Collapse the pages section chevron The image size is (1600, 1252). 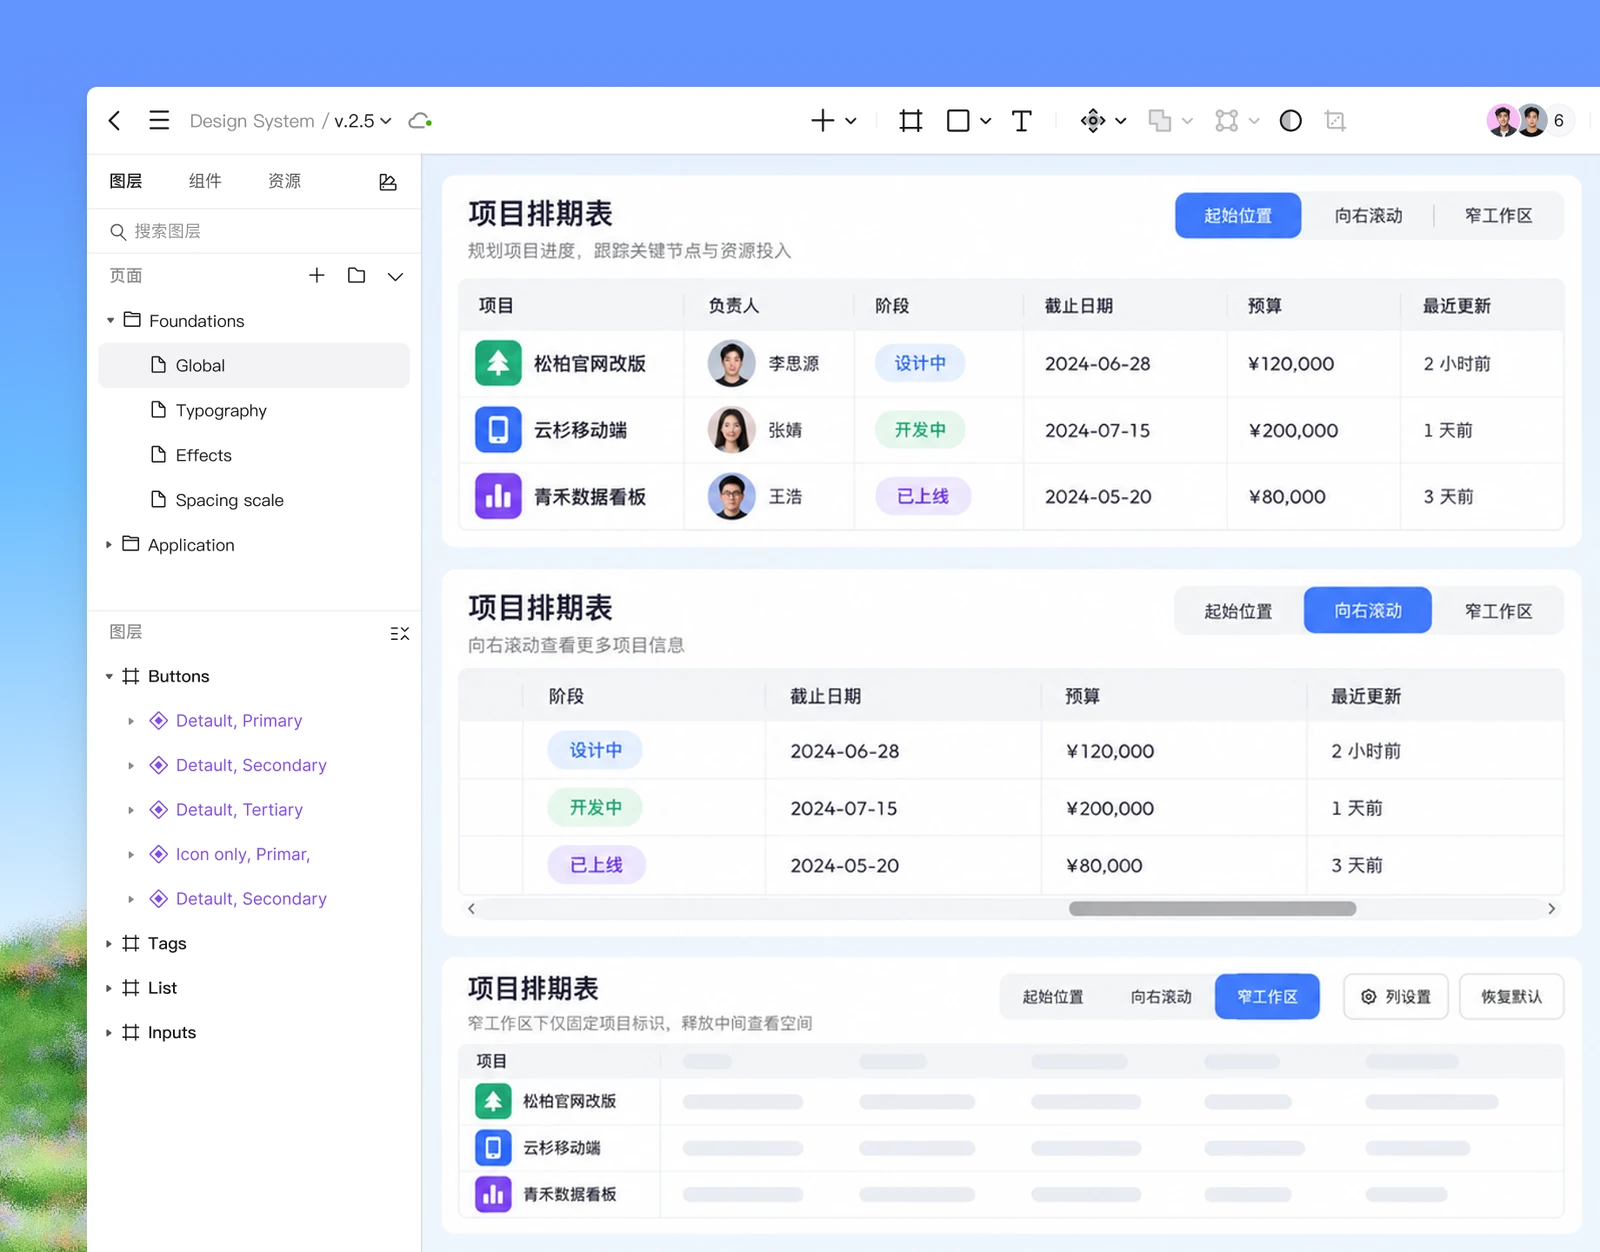click(395, 276)
